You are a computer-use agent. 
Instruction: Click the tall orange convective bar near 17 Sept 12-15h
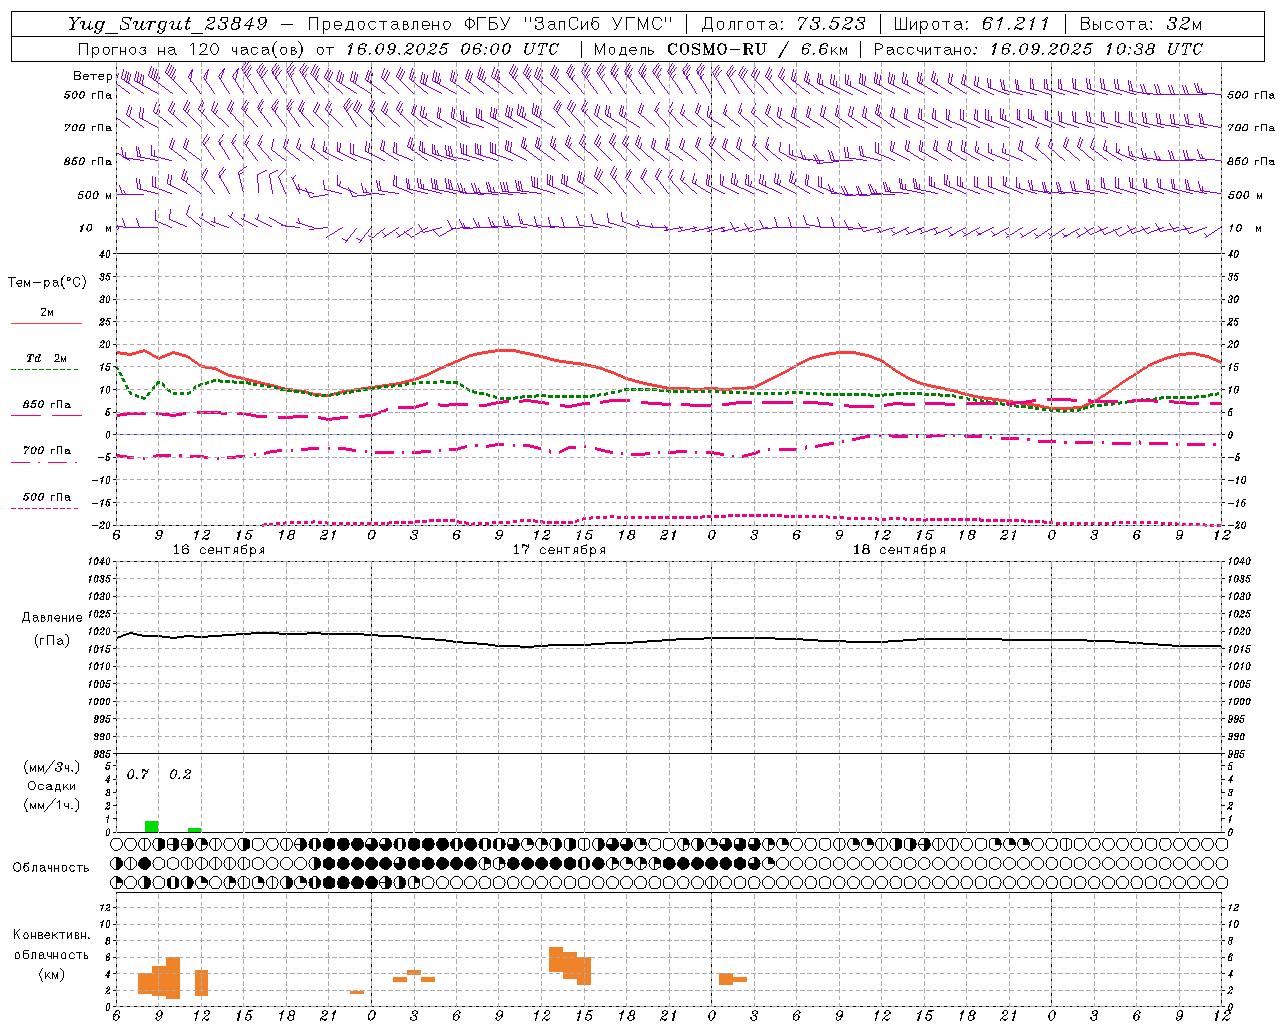point(570,965)
